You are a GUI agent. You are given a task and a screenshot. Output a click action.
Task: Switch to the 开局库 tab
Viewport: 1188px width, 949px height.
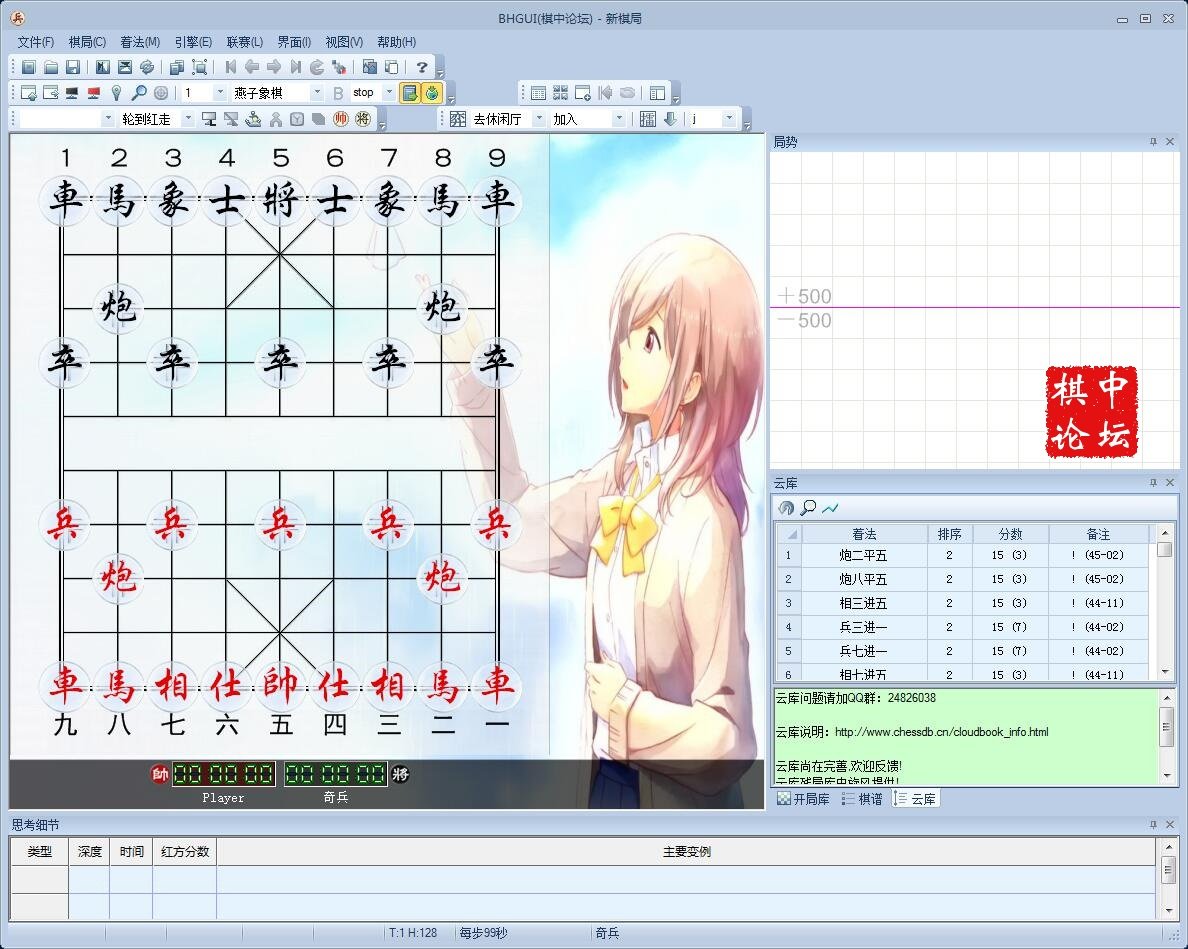pyautogui.click(x=803, y=799)
